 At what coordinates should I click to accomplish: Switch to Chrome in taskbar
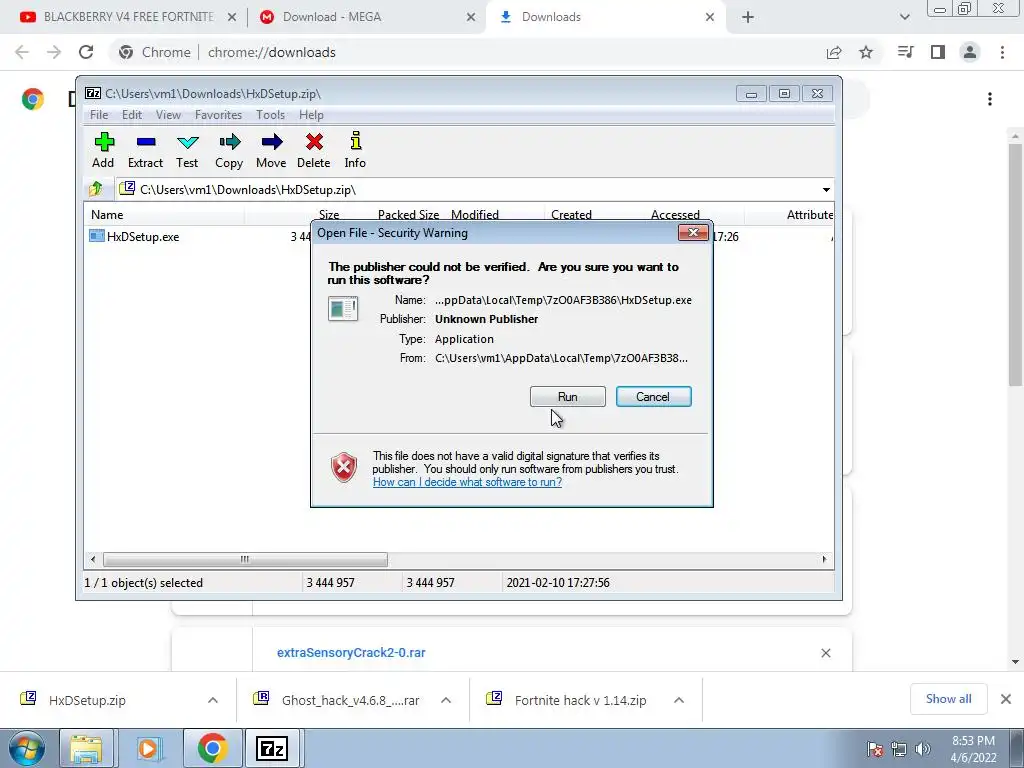tap(212, 748)
